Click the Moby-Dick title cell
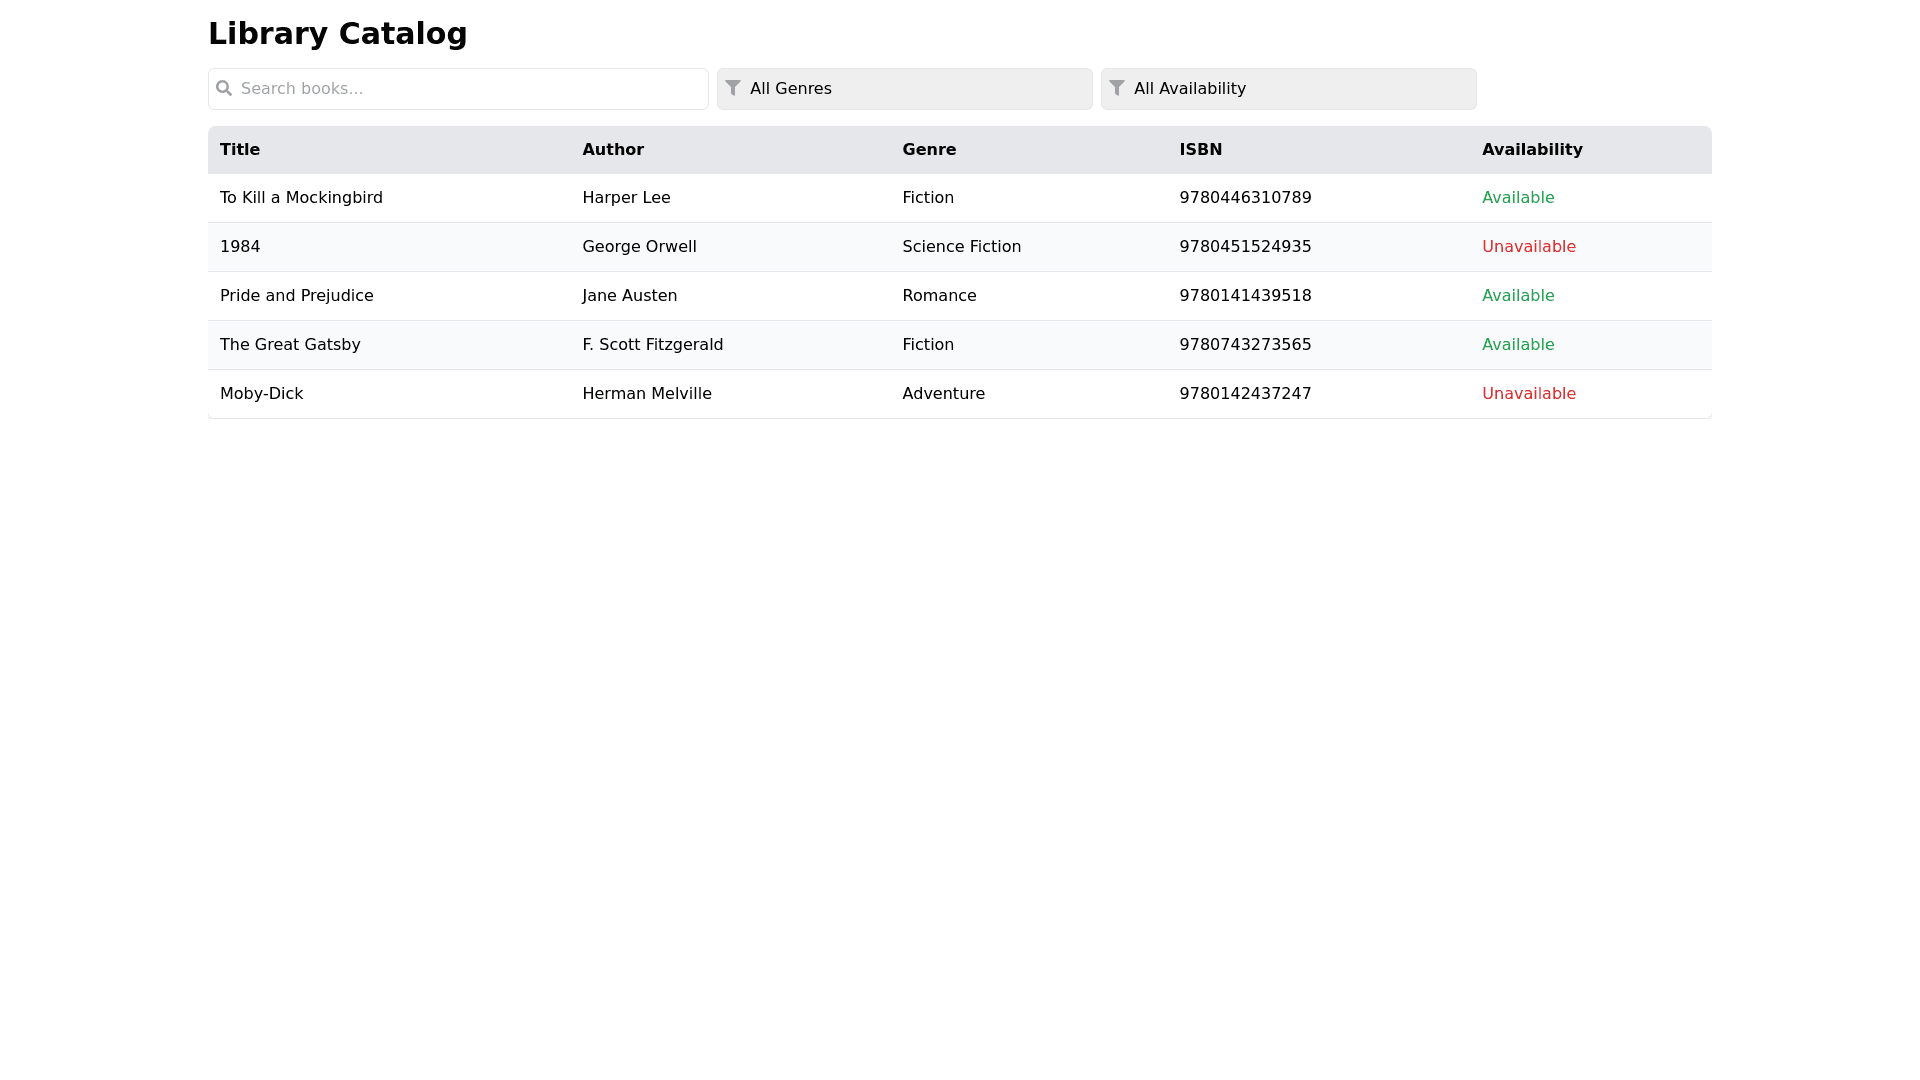 (261, 394)
